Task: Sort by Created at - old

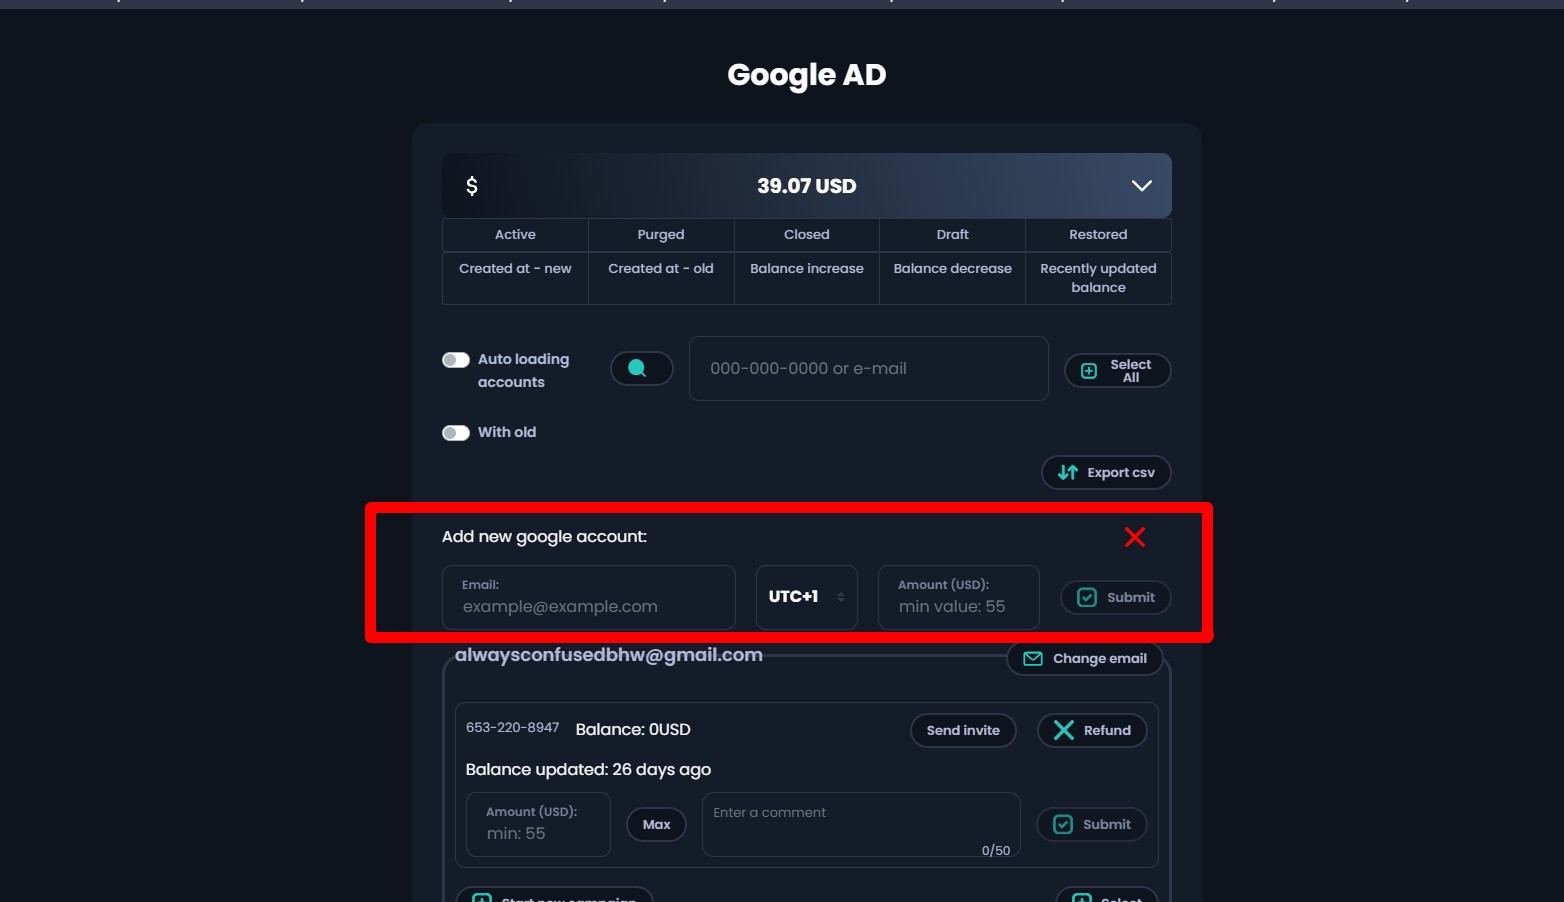Action: 661,278
